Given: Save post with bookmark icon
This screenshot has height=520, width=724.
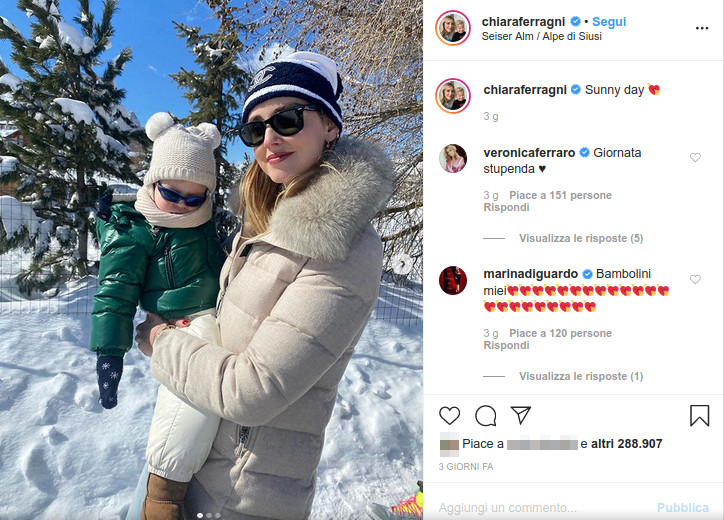Looking at the screenshot, I should pos(700,415).
